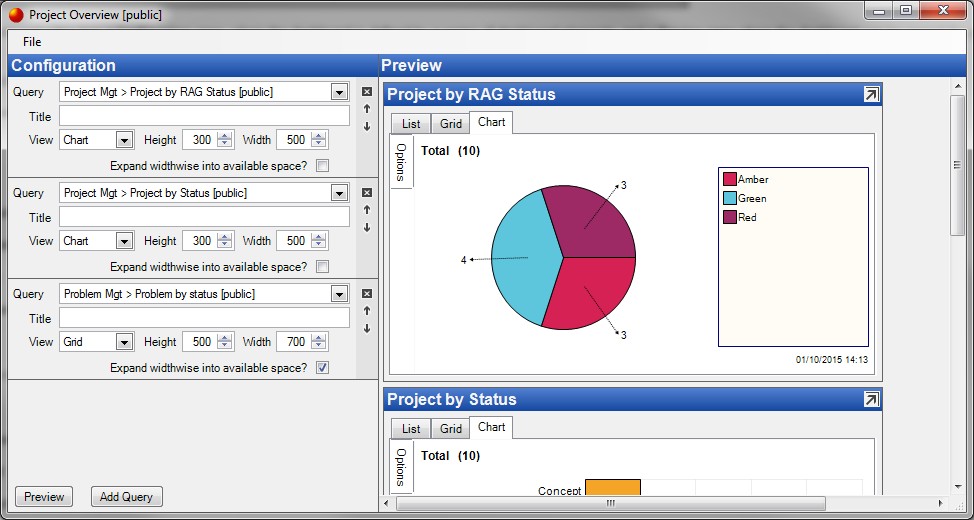Open the Problem by status query dropdown
Screen dimensions: 974x520
[339, 294]
